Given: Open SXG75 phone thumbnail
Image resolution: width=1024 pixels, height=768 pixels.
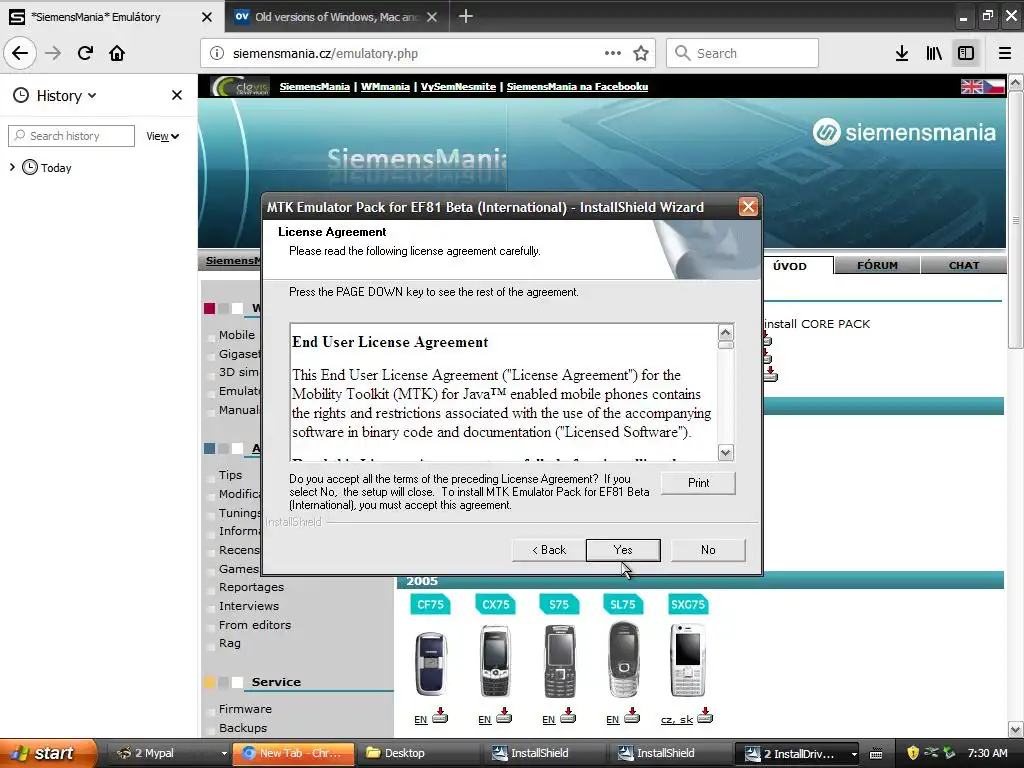Looking at the screenshot, I should coord(687,660).
